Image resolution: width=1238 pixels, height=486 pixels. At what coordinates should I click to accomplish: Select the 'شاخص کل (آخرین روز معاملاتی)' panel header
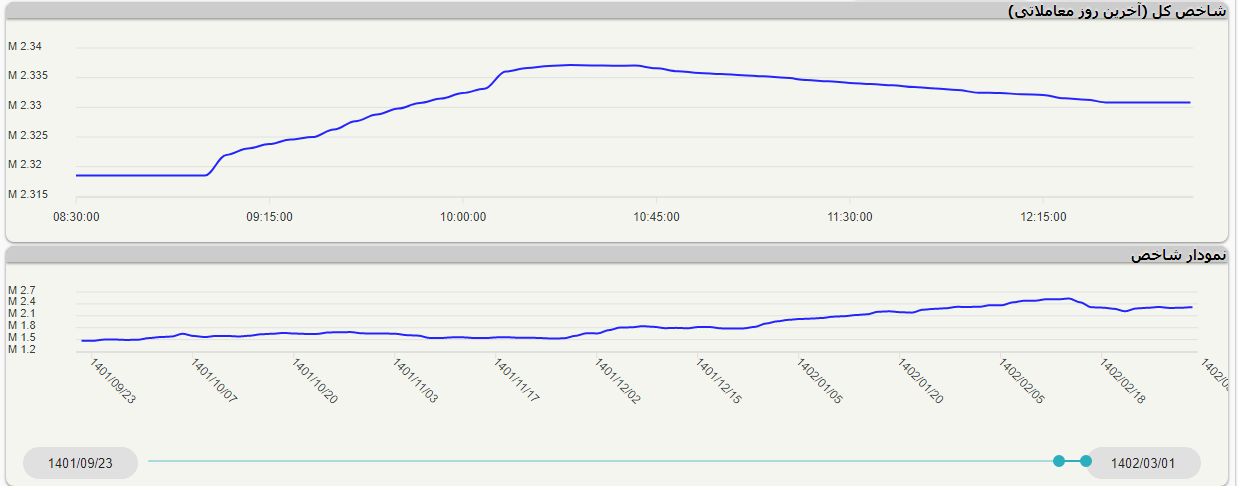pyautogui.click(x=1117, y=11)
